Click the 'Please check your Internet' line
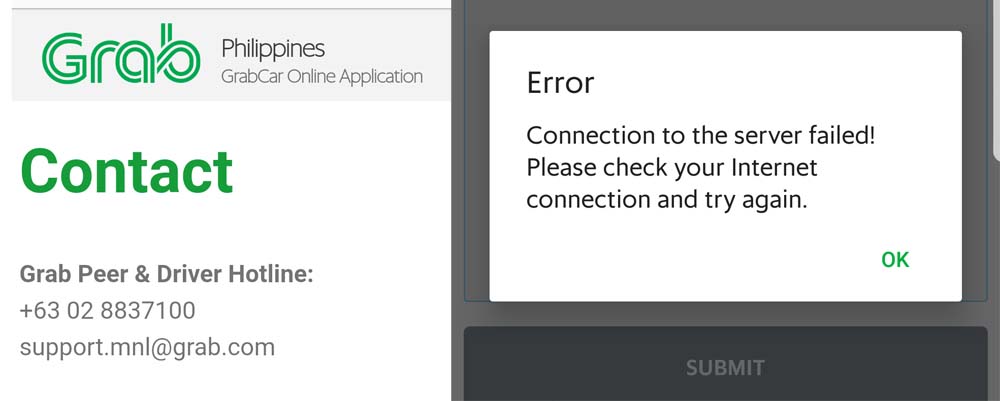 coord(672,167)
